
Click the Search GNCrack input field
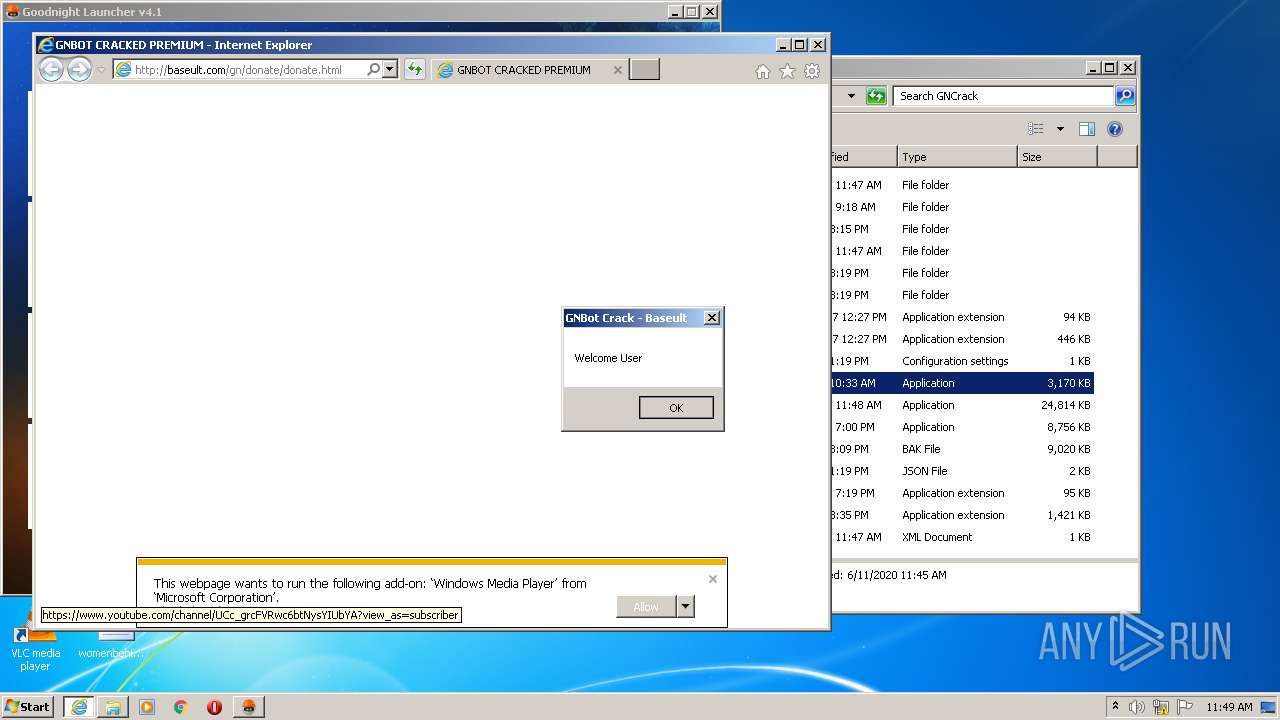pyautogui.click(x=1003, y=96)
